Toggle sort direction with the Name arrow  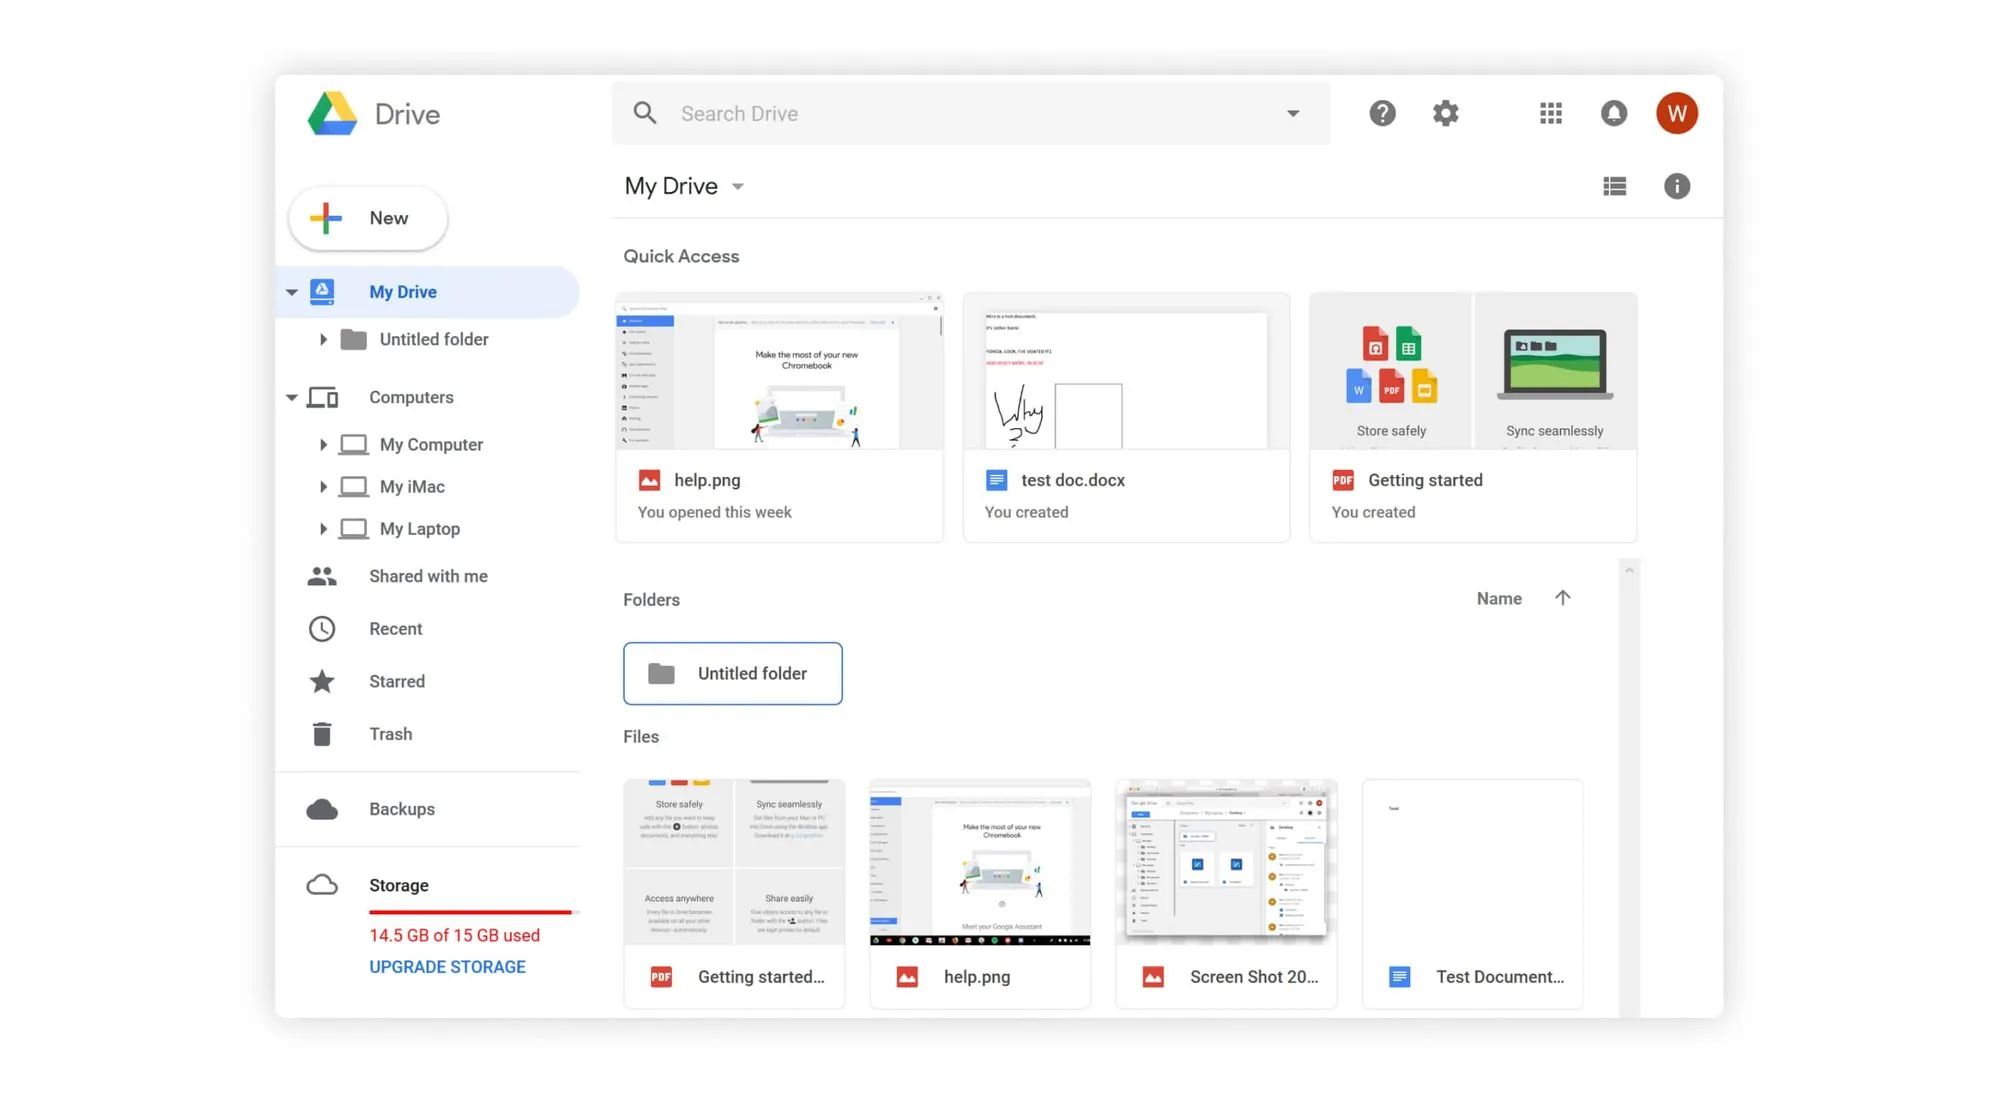(x=1563, y=597)
